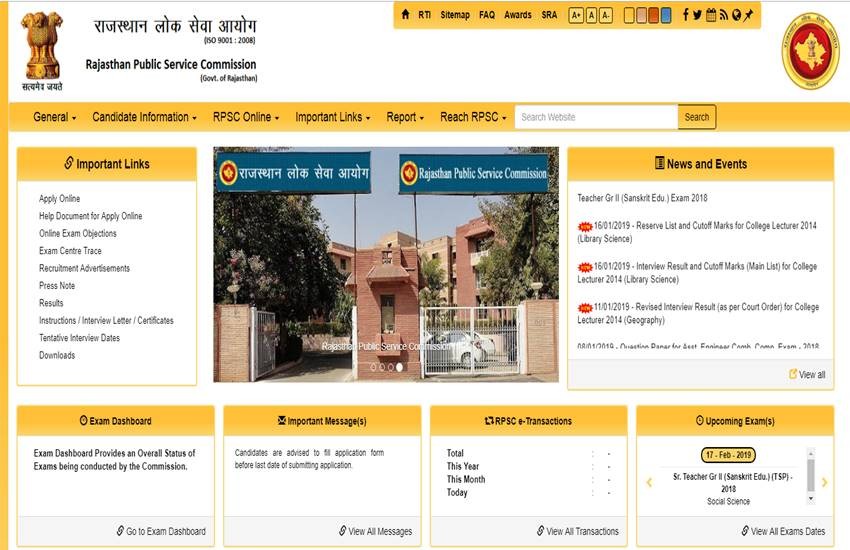The width and height of the screenshot is (850, 550).
Task: Open the Candidate Information dropdown
Action: [145, 117]
